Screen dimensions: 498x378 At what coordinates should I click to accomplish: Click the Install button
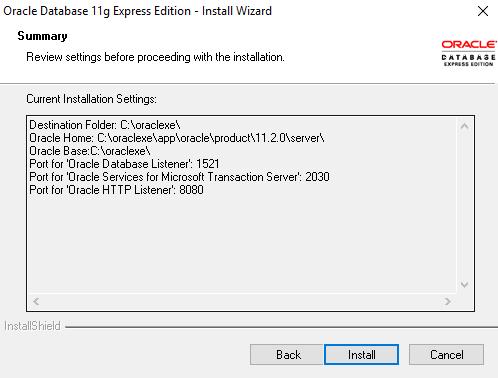361,354
